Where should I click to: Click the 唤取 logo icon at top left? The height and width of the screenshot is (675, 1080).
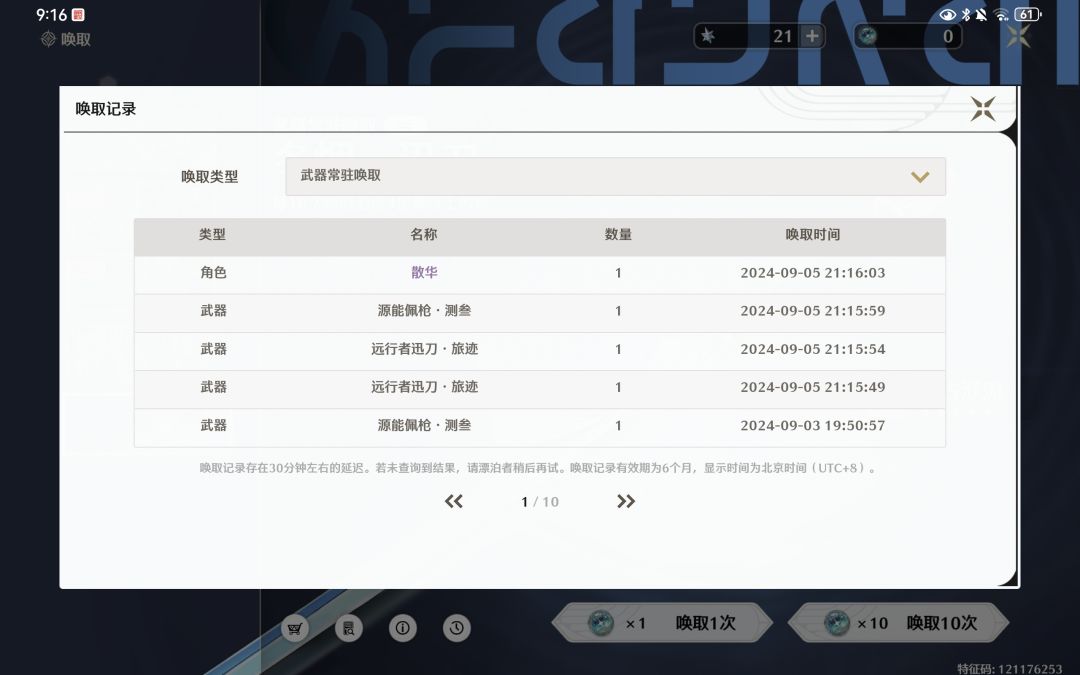point(48,39)
